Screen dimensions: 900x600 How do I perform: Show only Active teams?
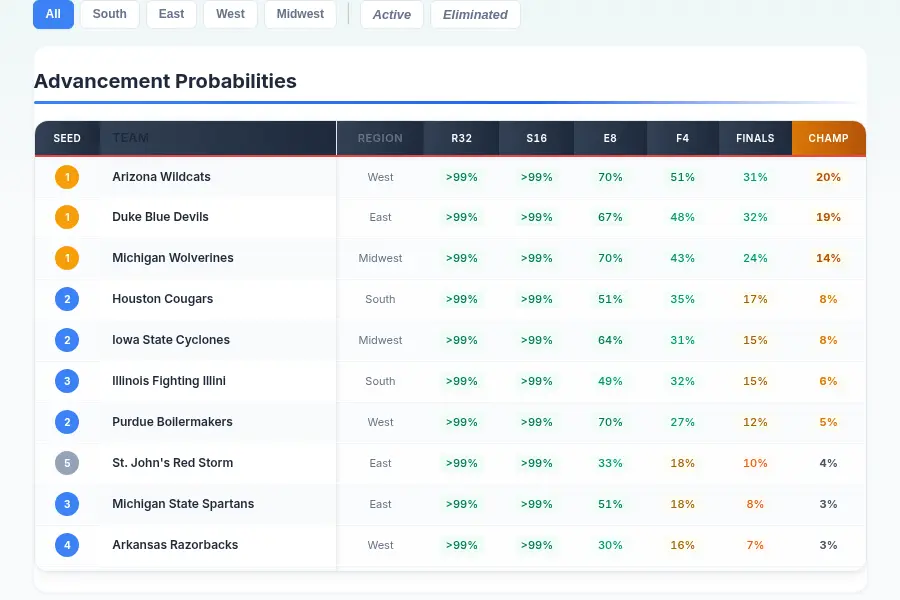[392, 14]
